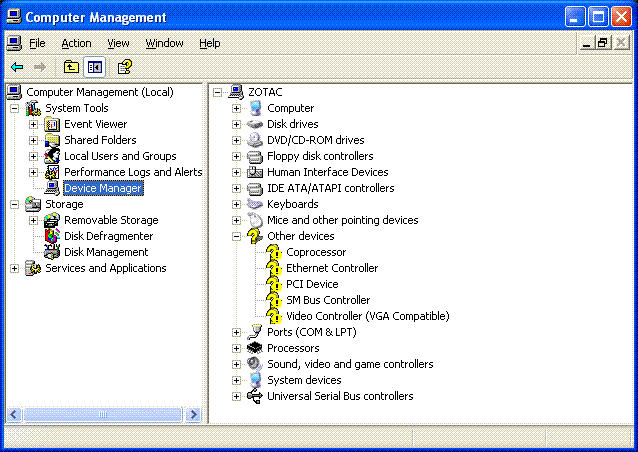Click the Event Viewer icon
This screenshot has width=638, height=452.
[52, 124]
